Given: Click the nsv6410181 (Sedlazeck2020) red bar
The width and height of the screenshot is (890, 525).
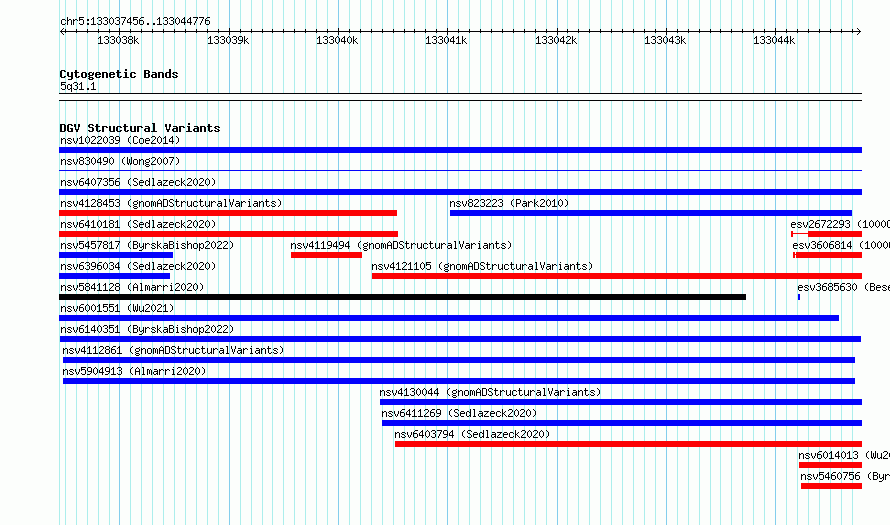Looking at the screenshot, I should (229, 234).
